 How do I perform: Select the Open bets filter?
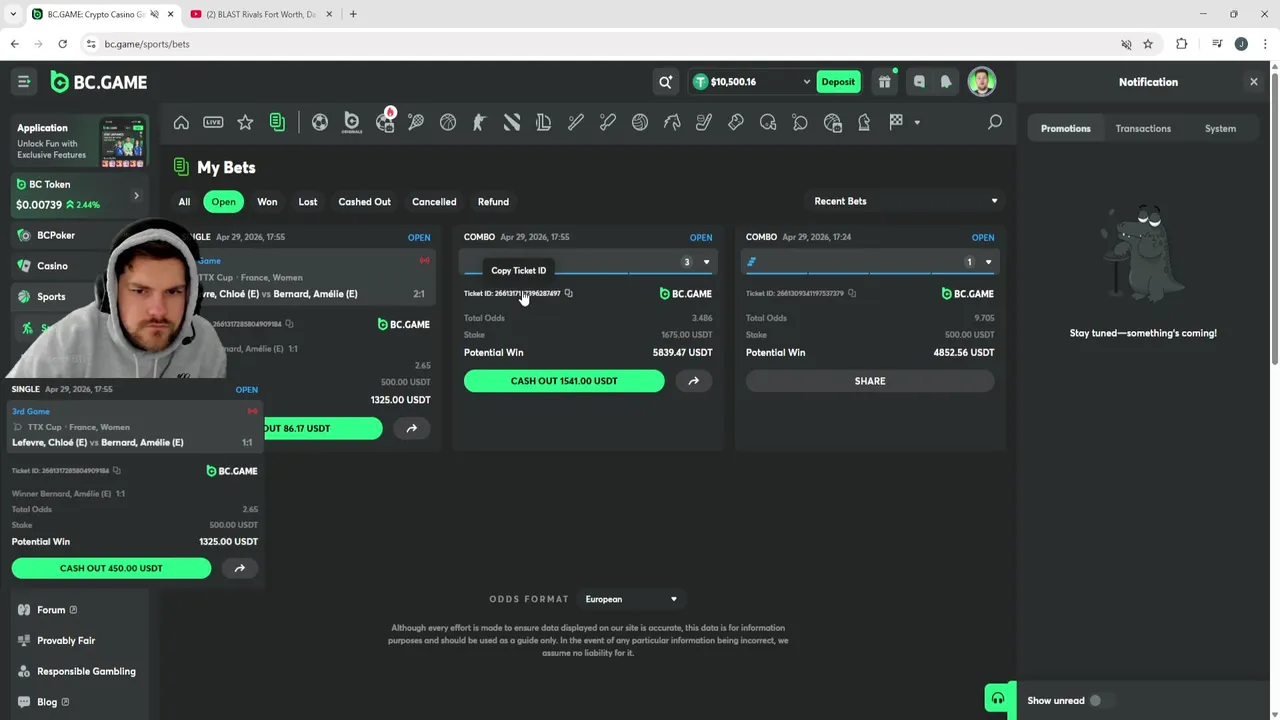click(223, 202)
